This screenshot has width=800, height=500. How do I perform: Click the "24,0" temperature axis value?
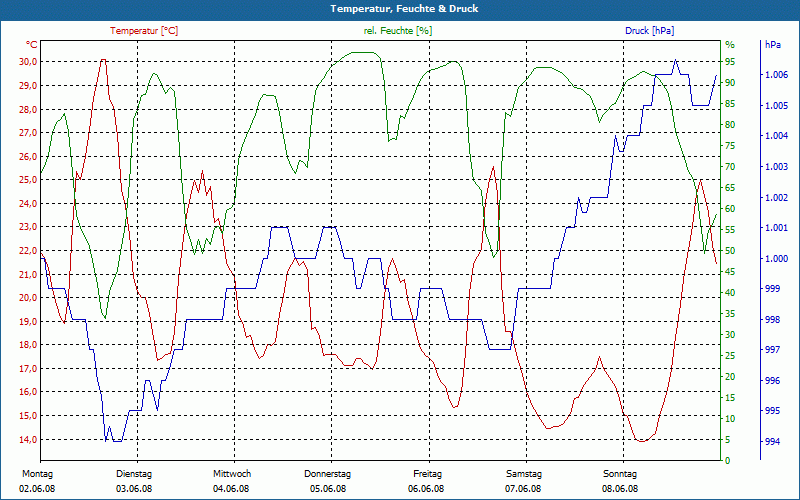point(29,204)
